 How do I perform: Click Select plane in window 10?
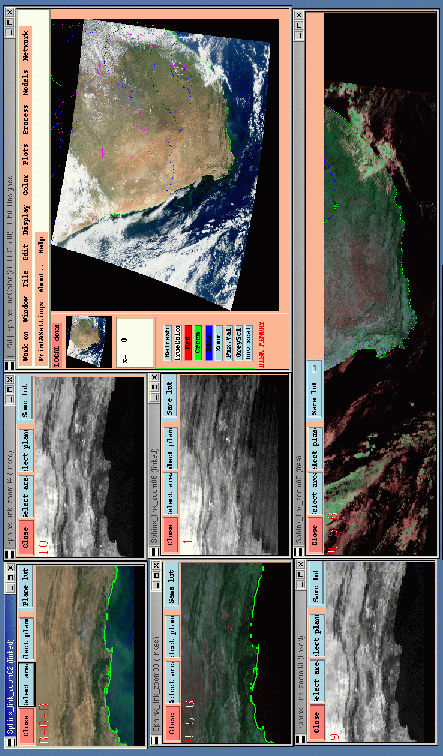click(27, 451)
